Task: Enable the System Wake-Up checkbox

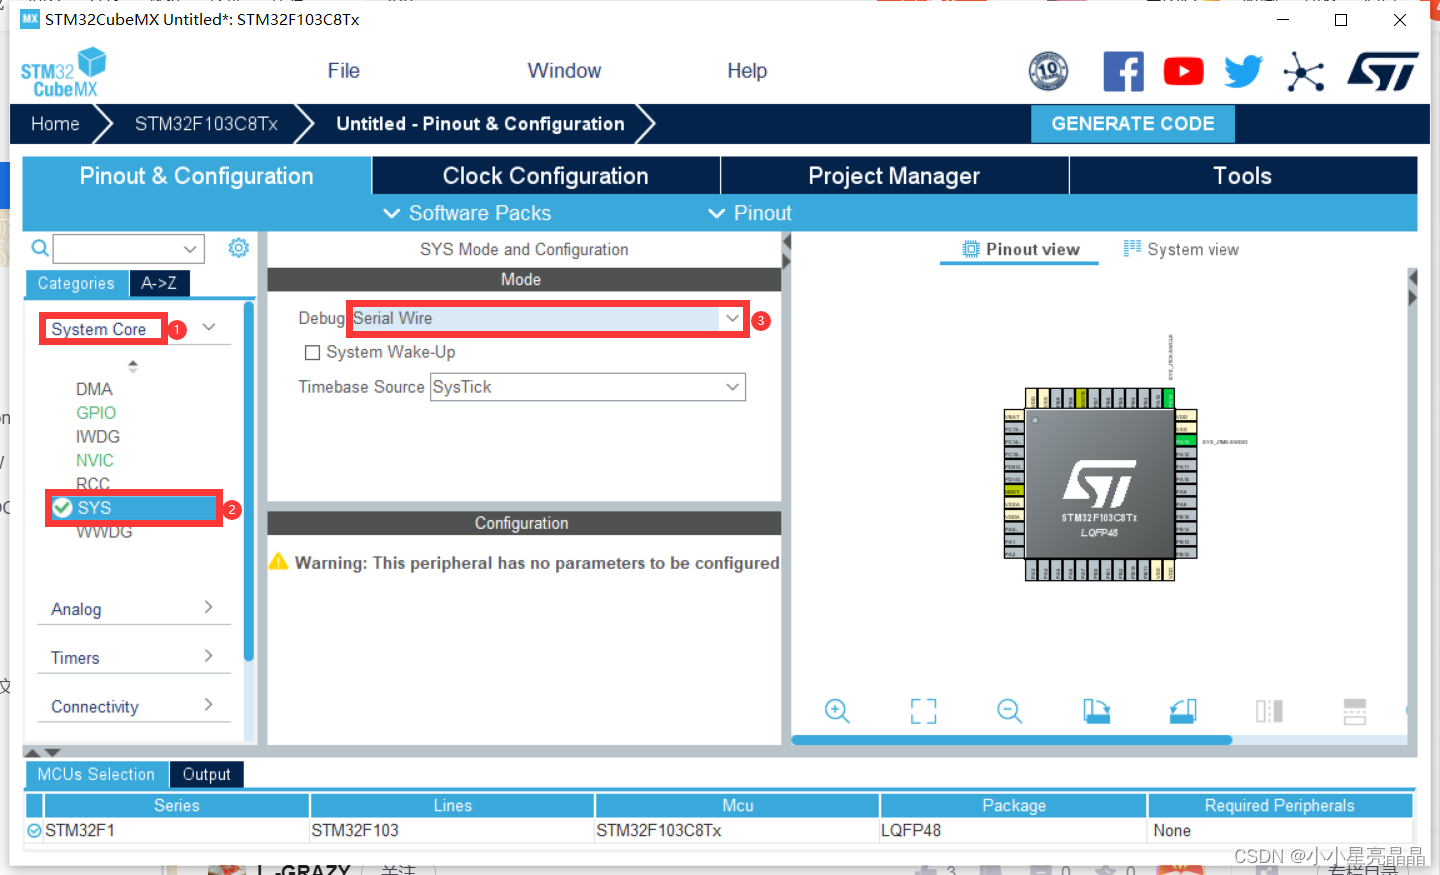Action: (x=312, y=352)
